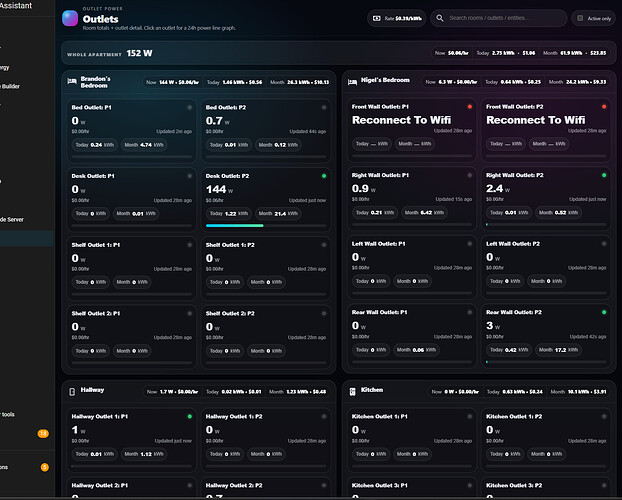Click the Kitchen room icon

click(352, 392)
